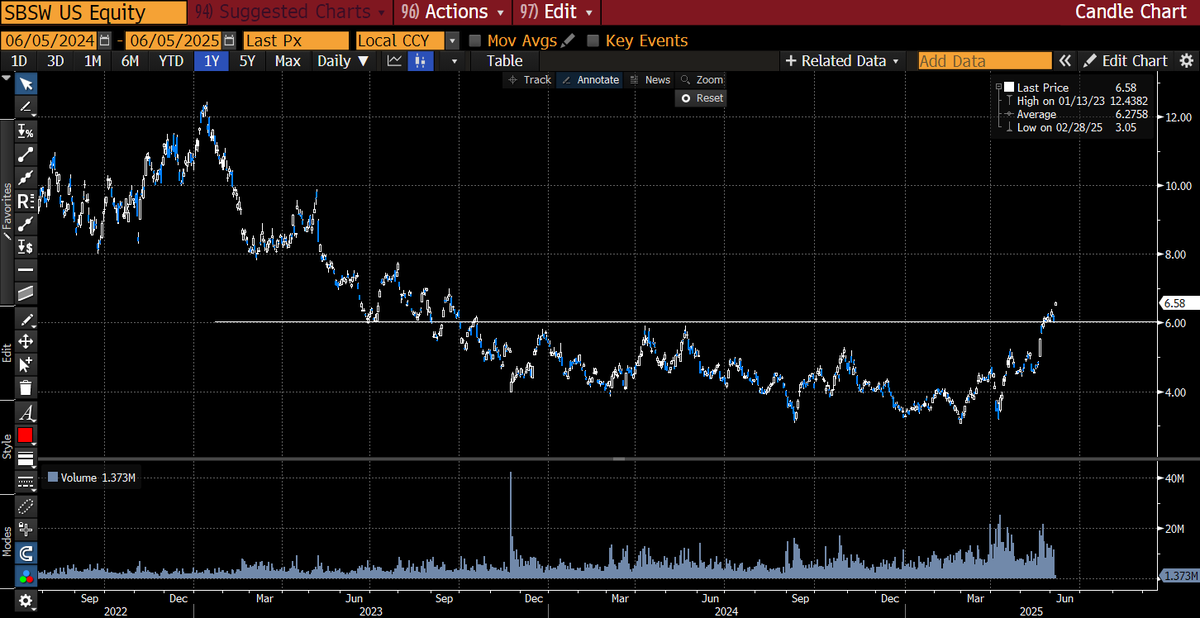Choose the ray line tool

(26, 223)
